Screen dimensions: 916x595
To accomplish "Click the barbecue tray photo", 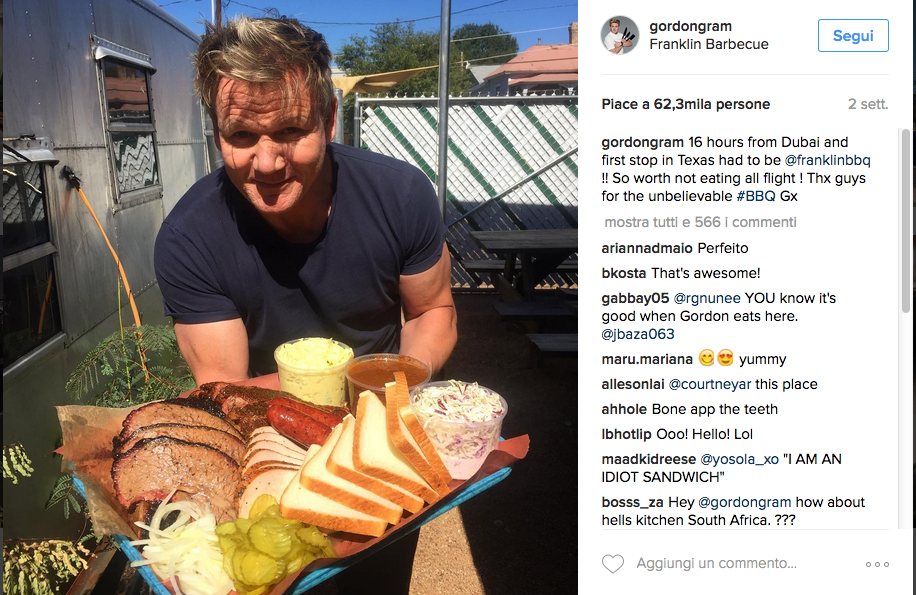I will tap(290, 298).
